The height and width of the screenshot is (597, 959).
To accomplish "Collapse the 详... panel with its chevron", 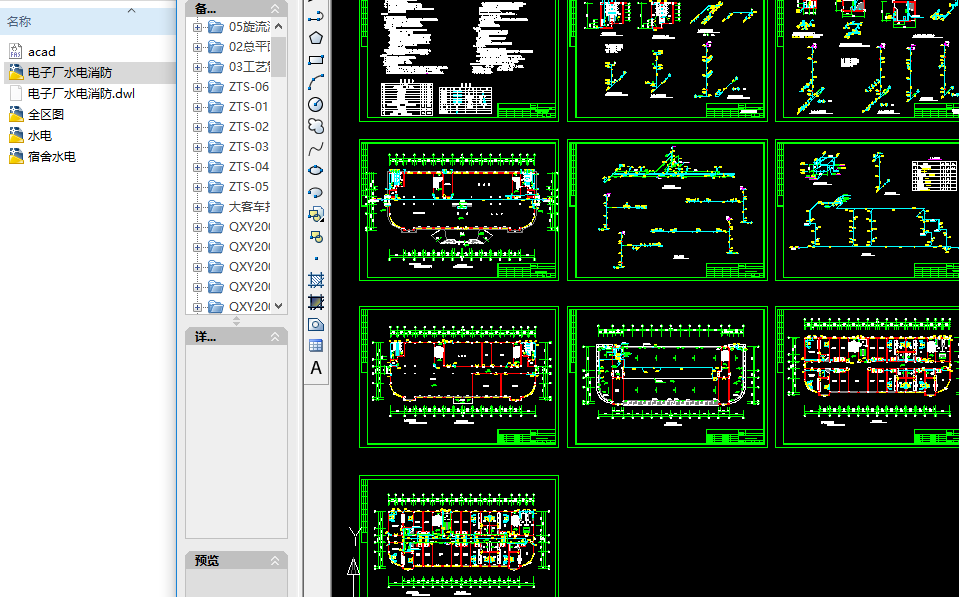I will click(x=275, y=337).
